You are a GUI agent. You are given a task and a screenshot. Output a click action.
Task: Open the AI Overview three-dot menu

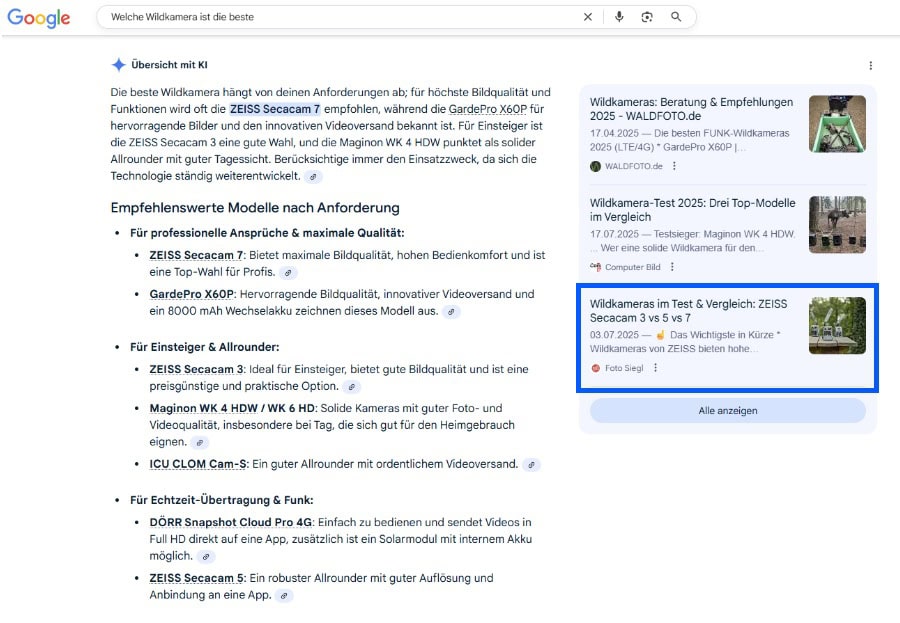coord(869,63)
